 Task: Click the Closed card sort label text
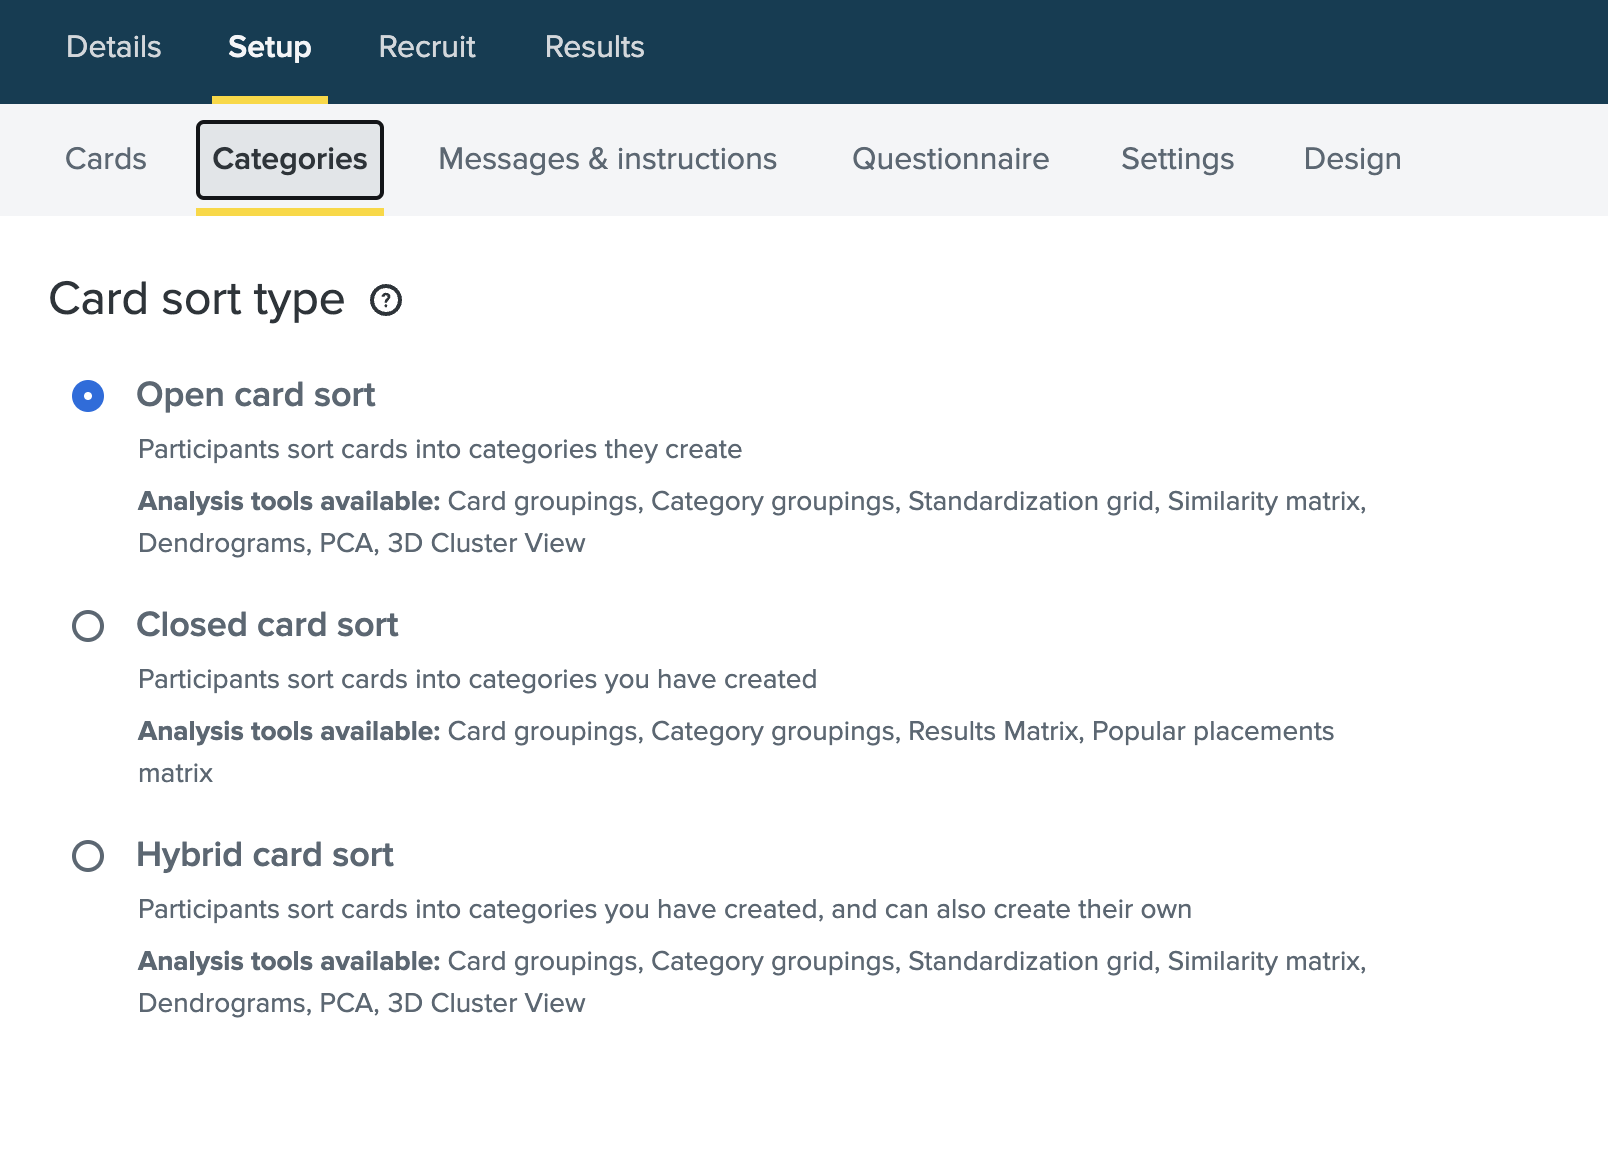tap(267, 625)
